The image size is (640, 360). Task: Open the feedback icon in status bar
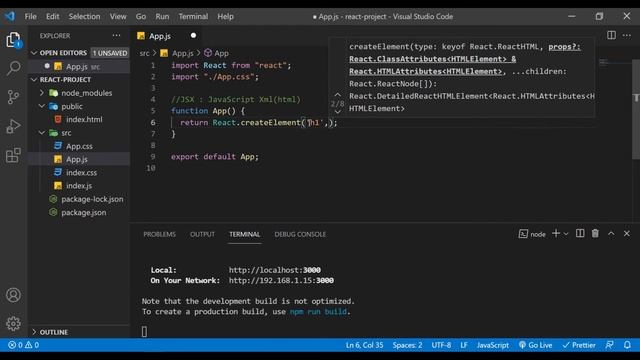[x=609, y=345]
